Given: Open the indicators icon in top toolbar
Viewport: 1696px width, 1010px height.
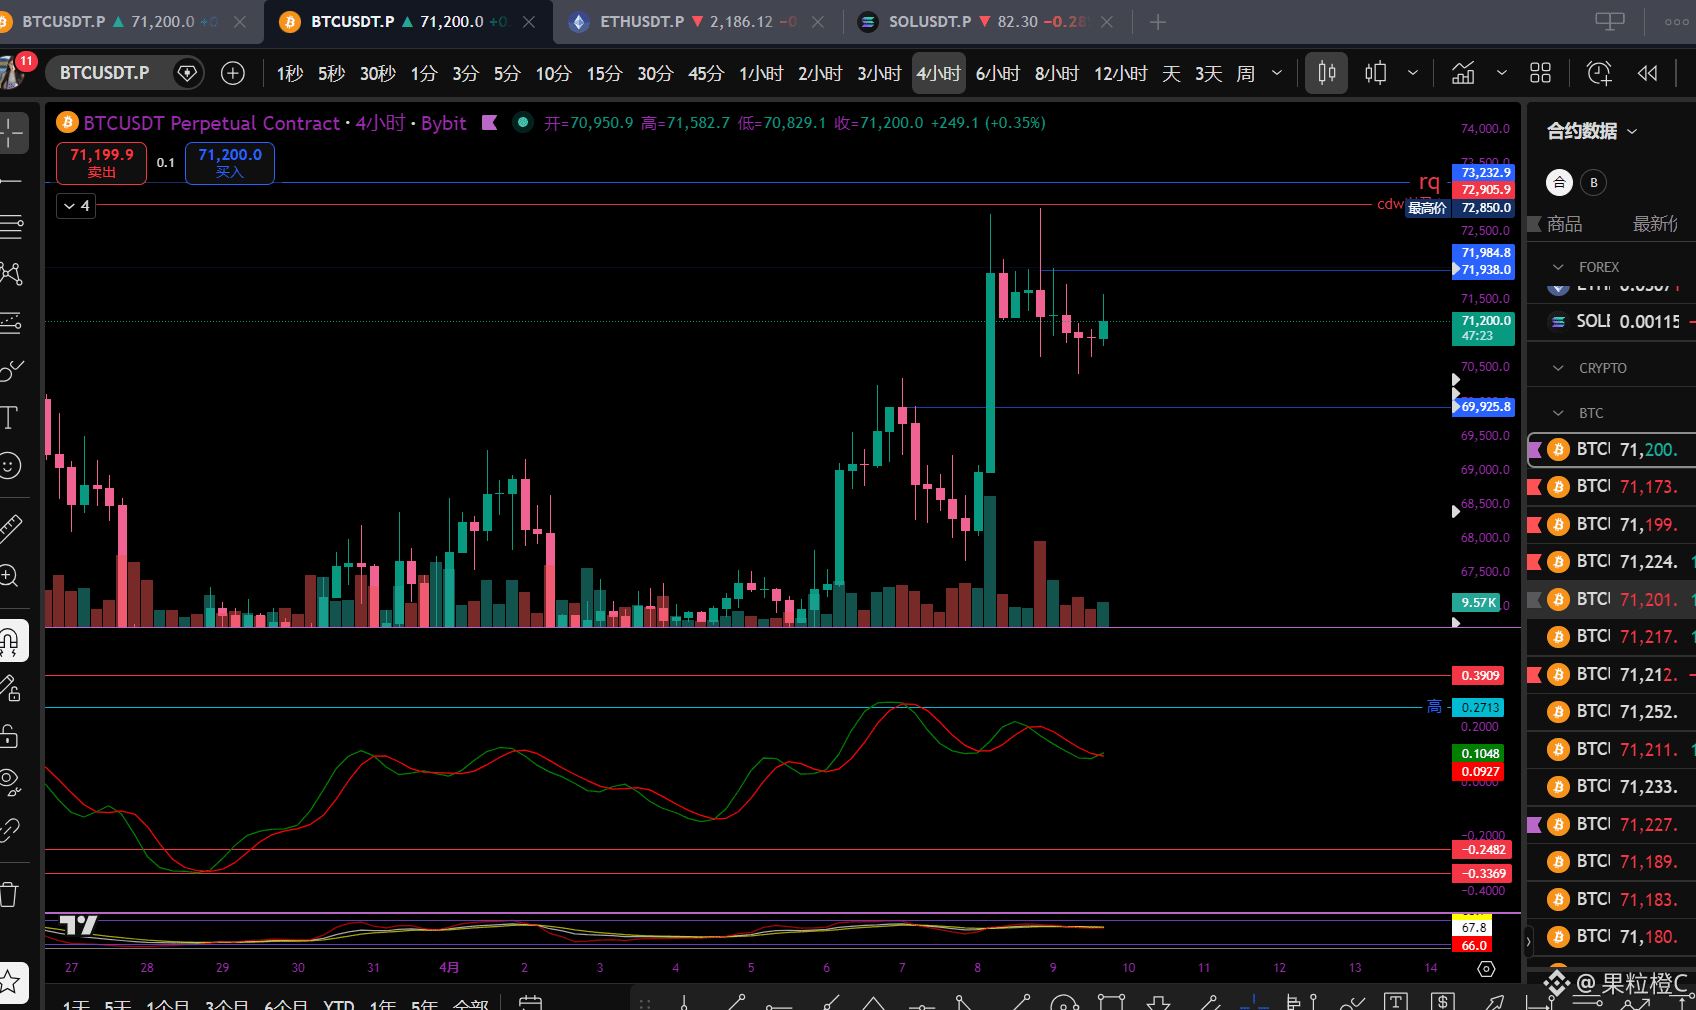Looking at the screenshot, I should tap(1463, 73).
